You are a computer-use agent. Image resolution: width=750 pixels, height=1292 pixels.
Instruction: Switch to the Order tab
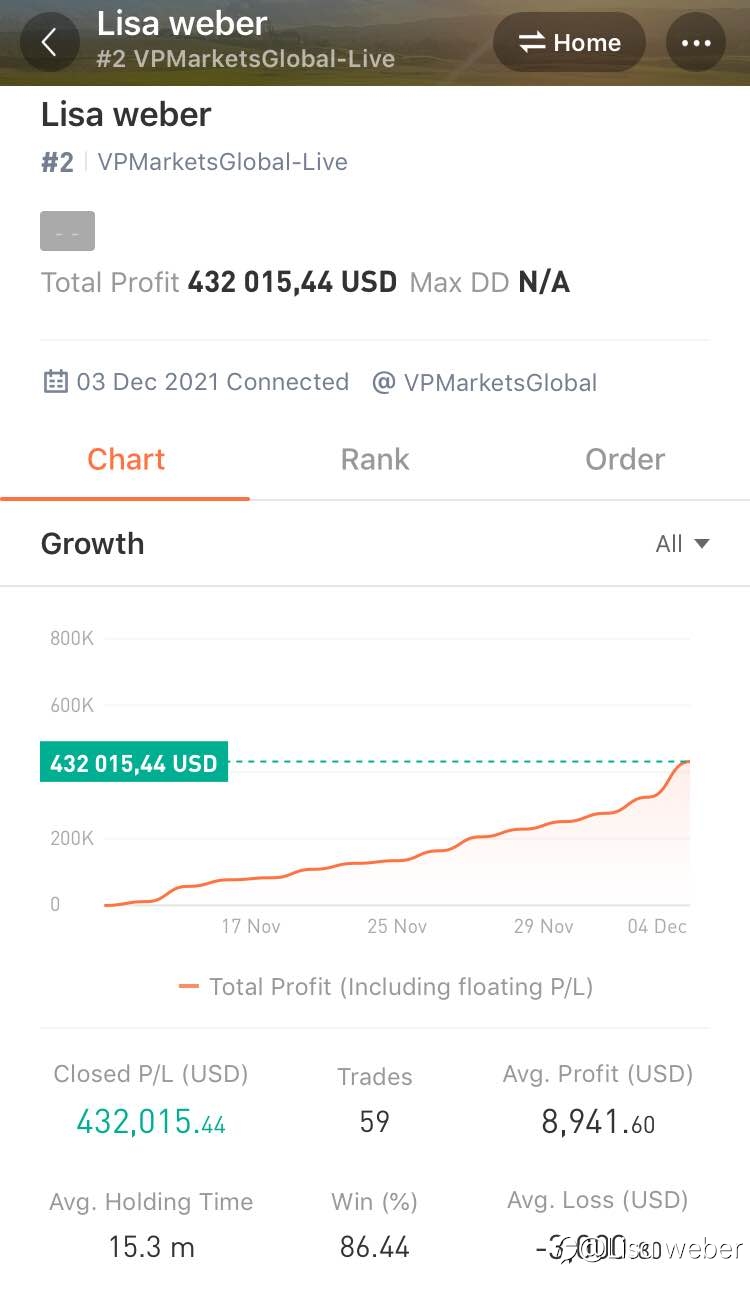click(625, 459)
